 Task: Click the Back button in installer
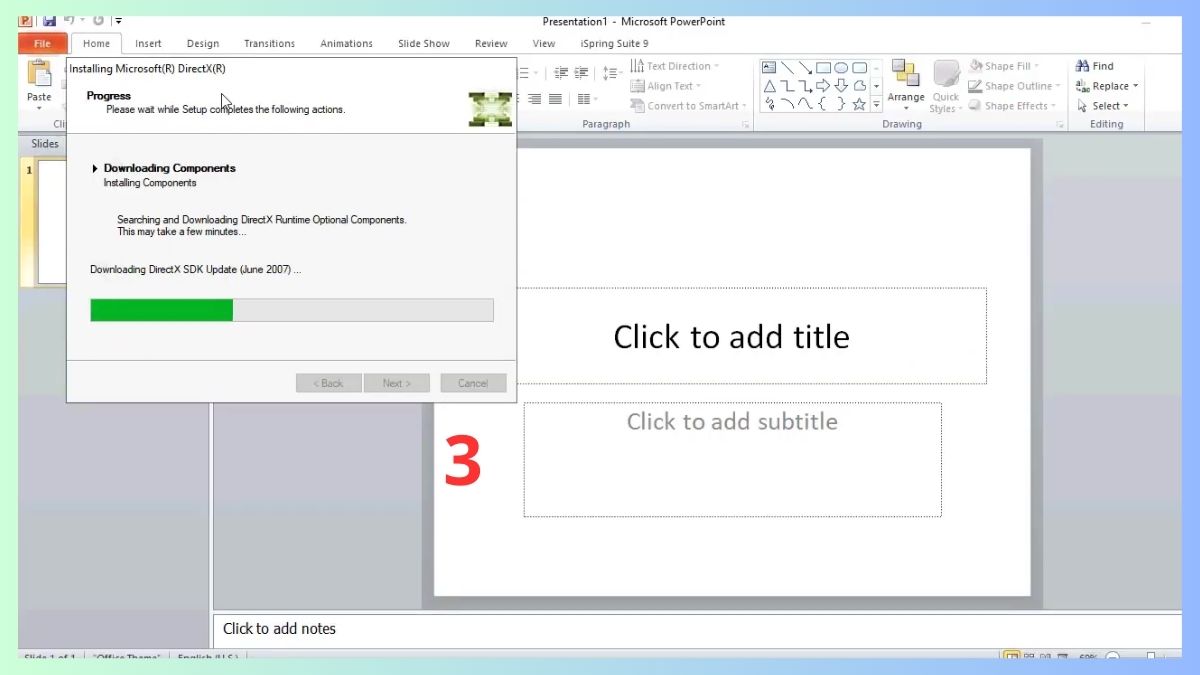(x=328, y=383)
